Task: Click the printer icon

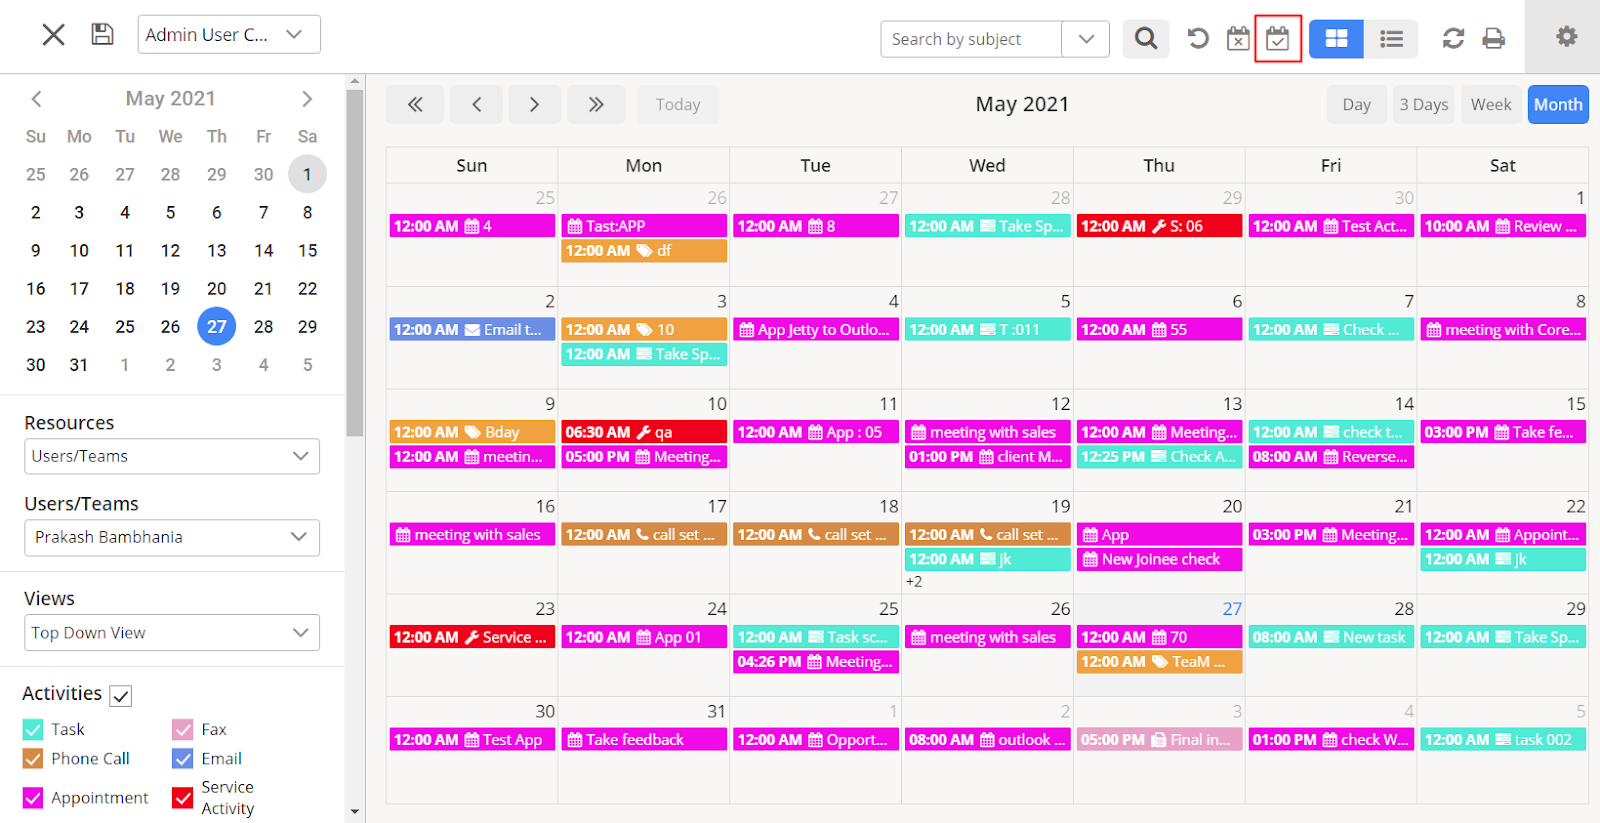Action: [1494, 39]
